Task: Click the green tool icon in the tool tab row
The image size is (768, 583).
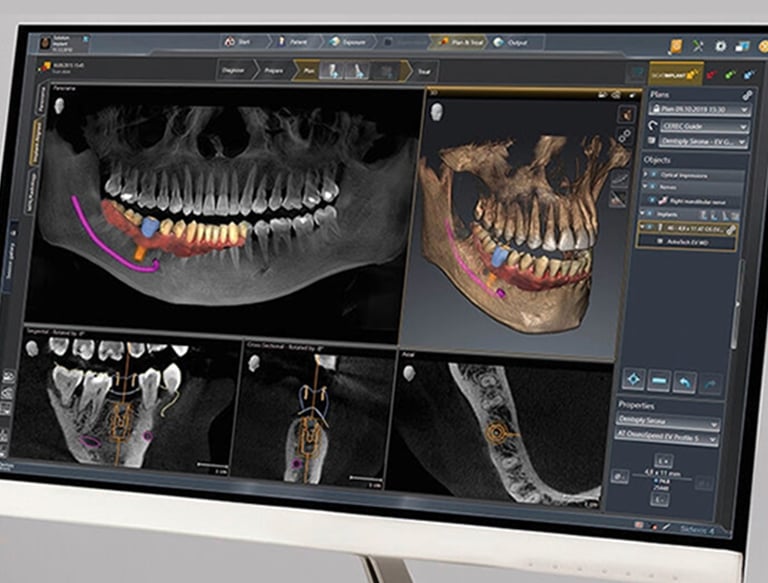Action: click(x=730, y=75)
